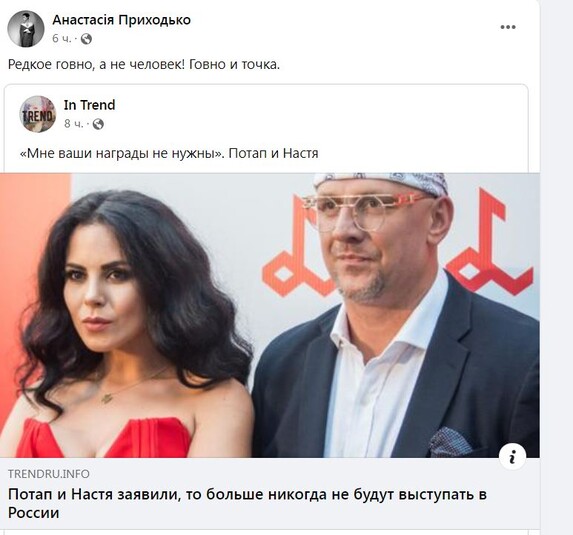Image resolution: width=573 pixels, height=535 pixels.
Task: Open the article info "i" icon
Action: pos(512,456)
